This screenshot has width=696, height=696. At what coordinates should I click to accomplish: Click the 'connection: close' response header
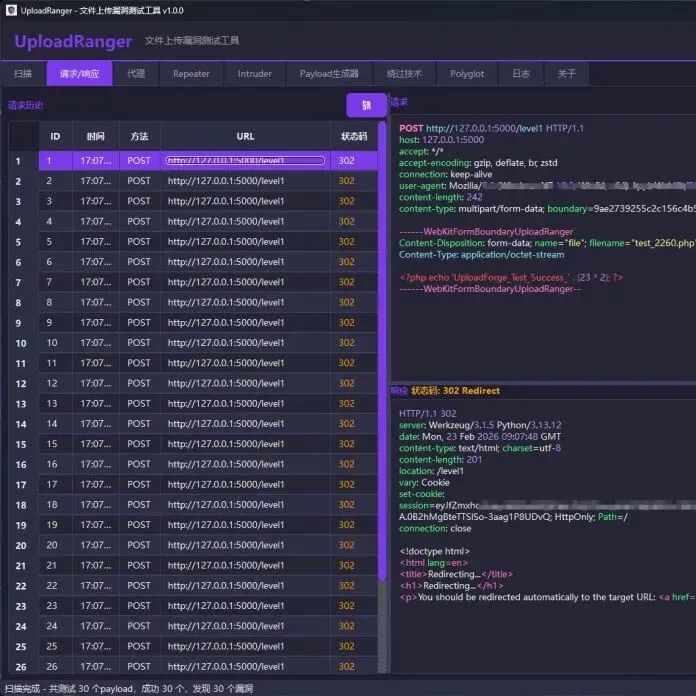pyautogui.click(x=435, y=529)
